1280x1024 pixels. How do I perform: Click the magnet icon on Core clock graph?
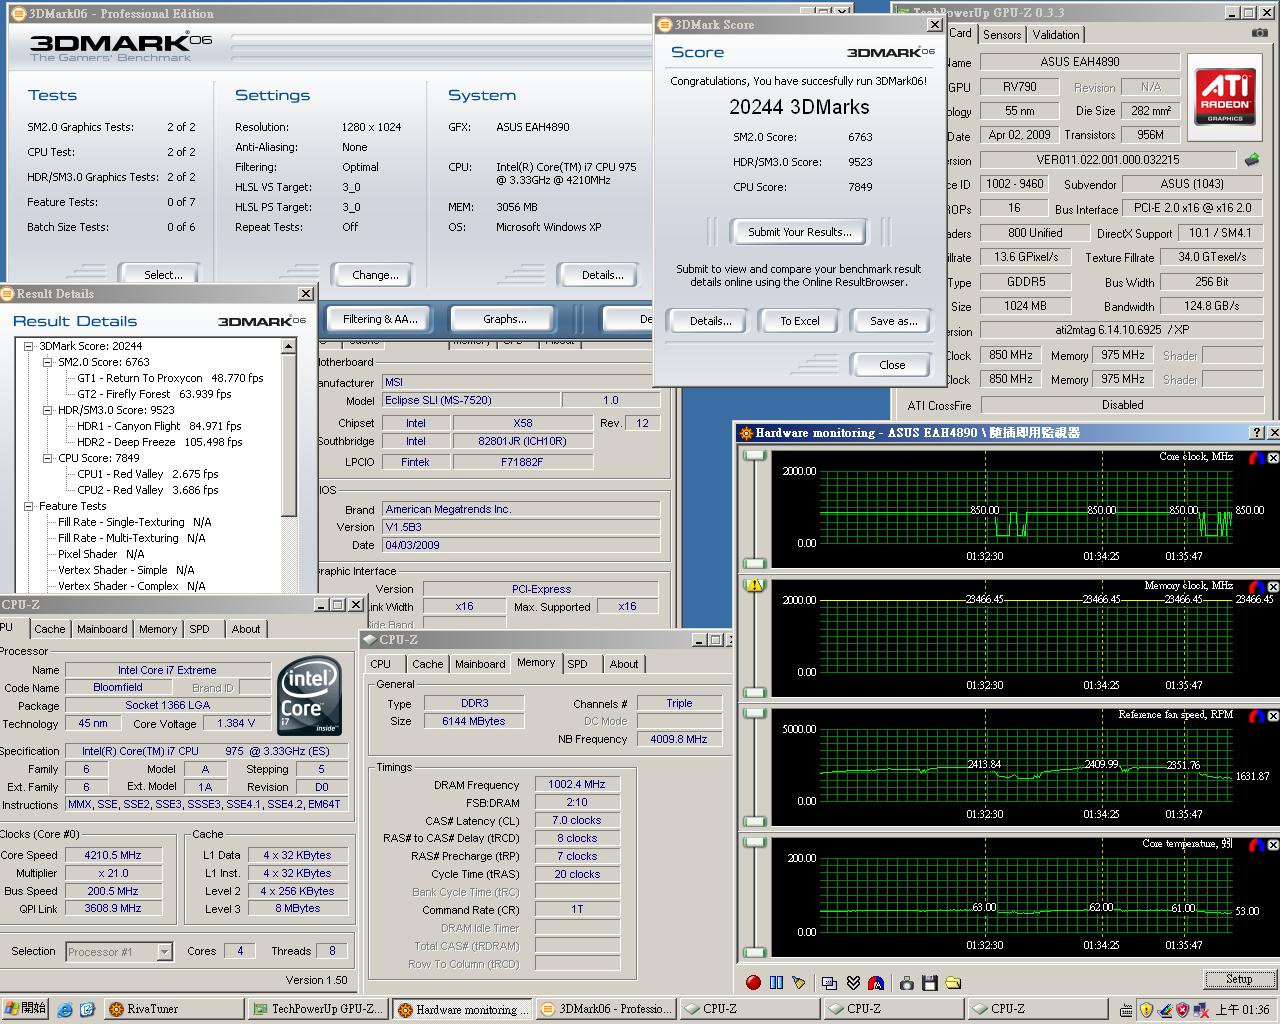click(x=1256, y=457)
